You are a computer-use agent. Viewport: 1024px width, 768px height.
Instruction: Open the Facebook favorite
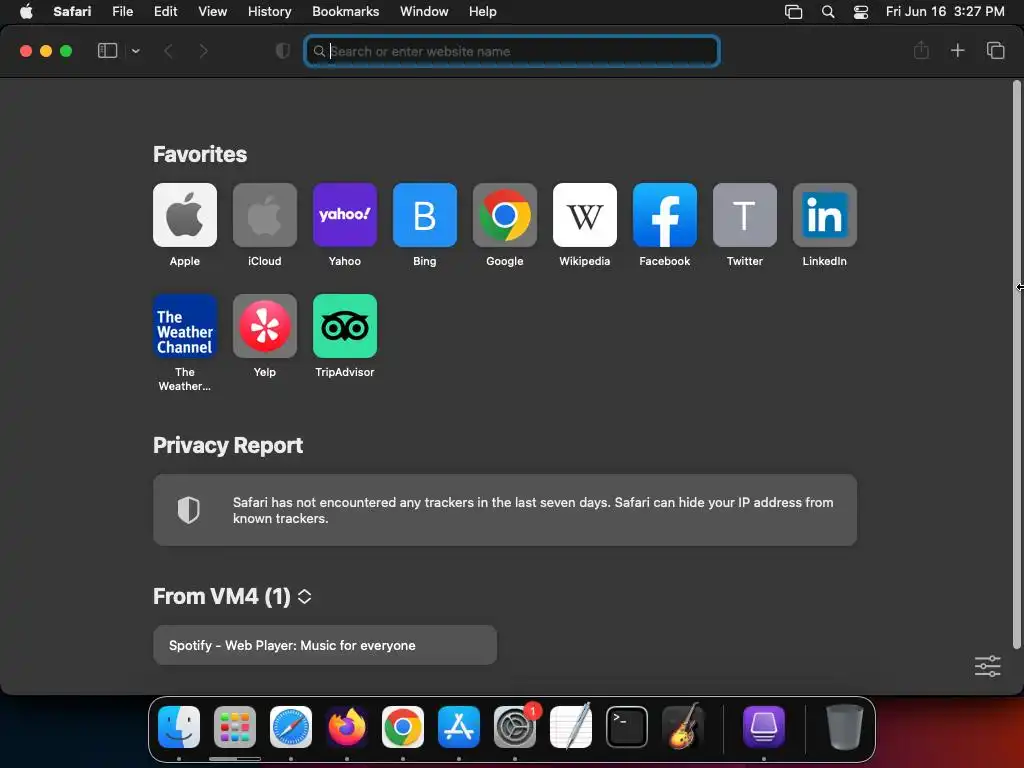pyautogui.click(x=665, y=215)
